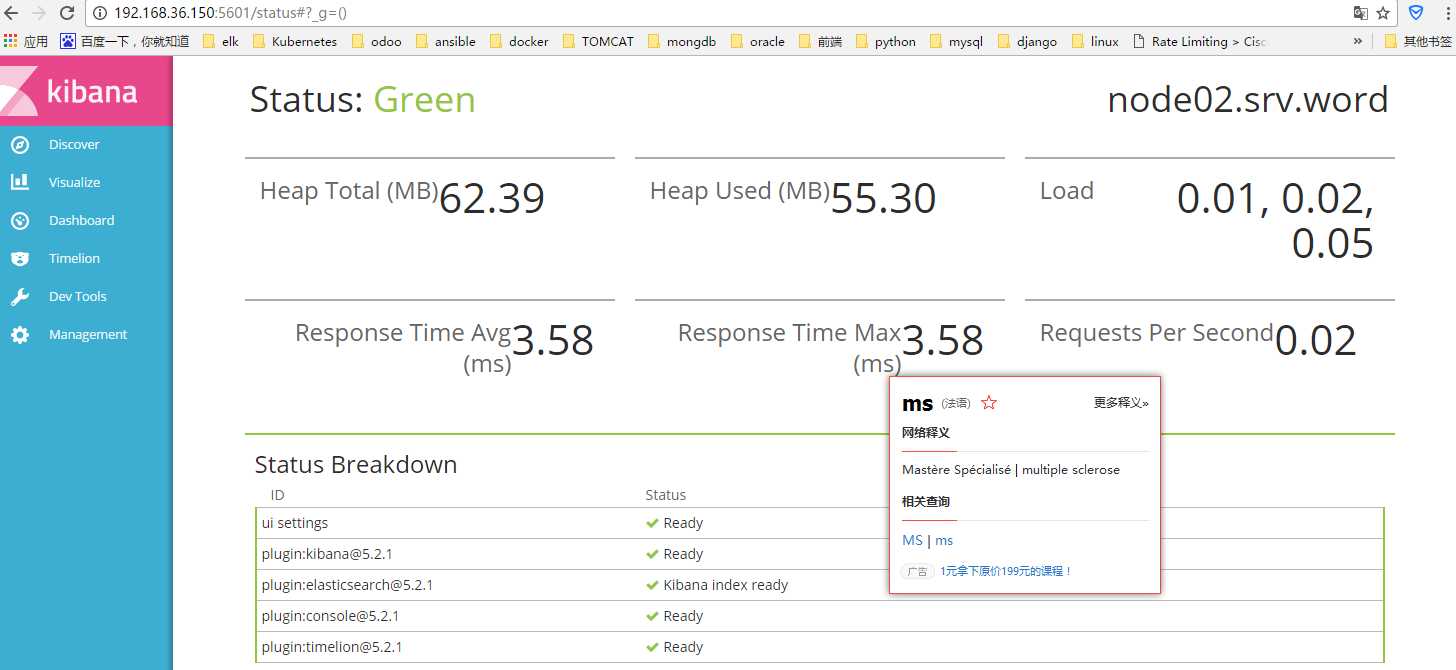This screenshot has width=1456, height=670.
Task: Click the Load values 0.01, 0.02, 0.05
Action: (1275, 221)
